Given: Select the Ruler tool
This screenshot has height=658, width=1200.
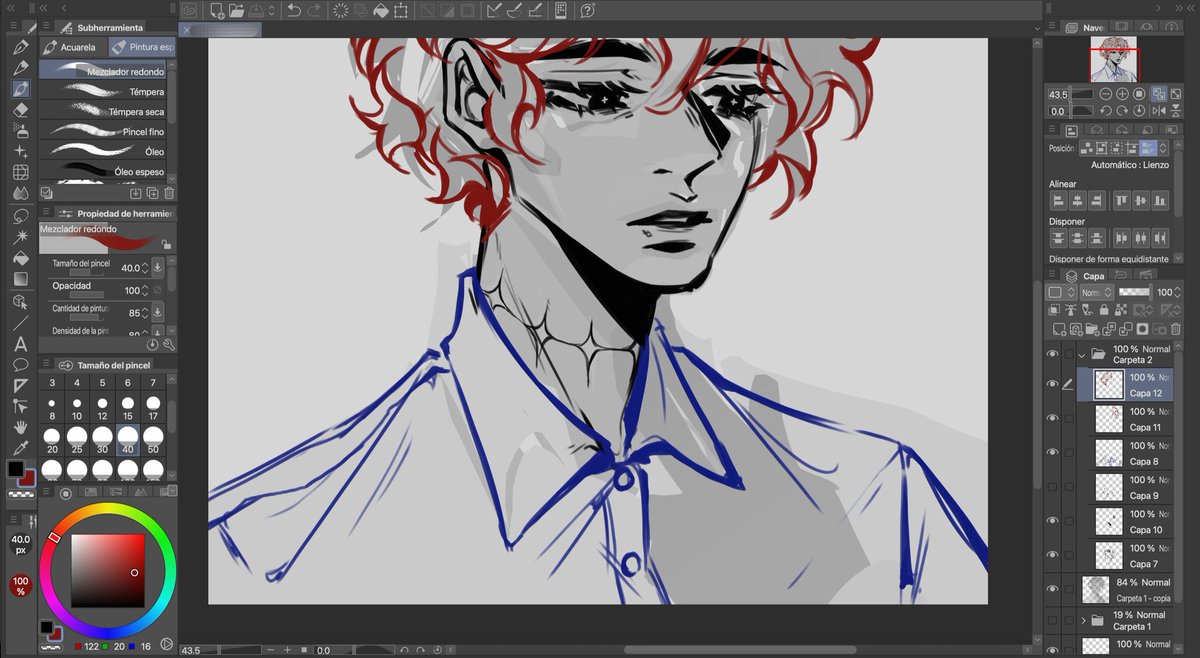Looking at the screenshot, I should (20, 385).
